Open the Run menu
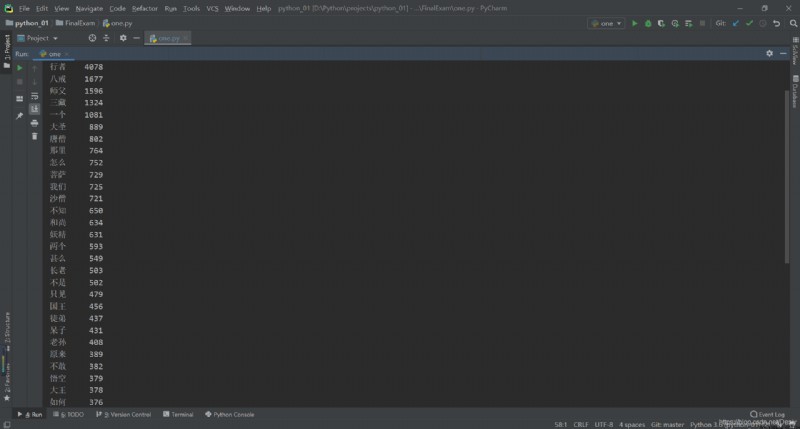 tap(170, 8)
